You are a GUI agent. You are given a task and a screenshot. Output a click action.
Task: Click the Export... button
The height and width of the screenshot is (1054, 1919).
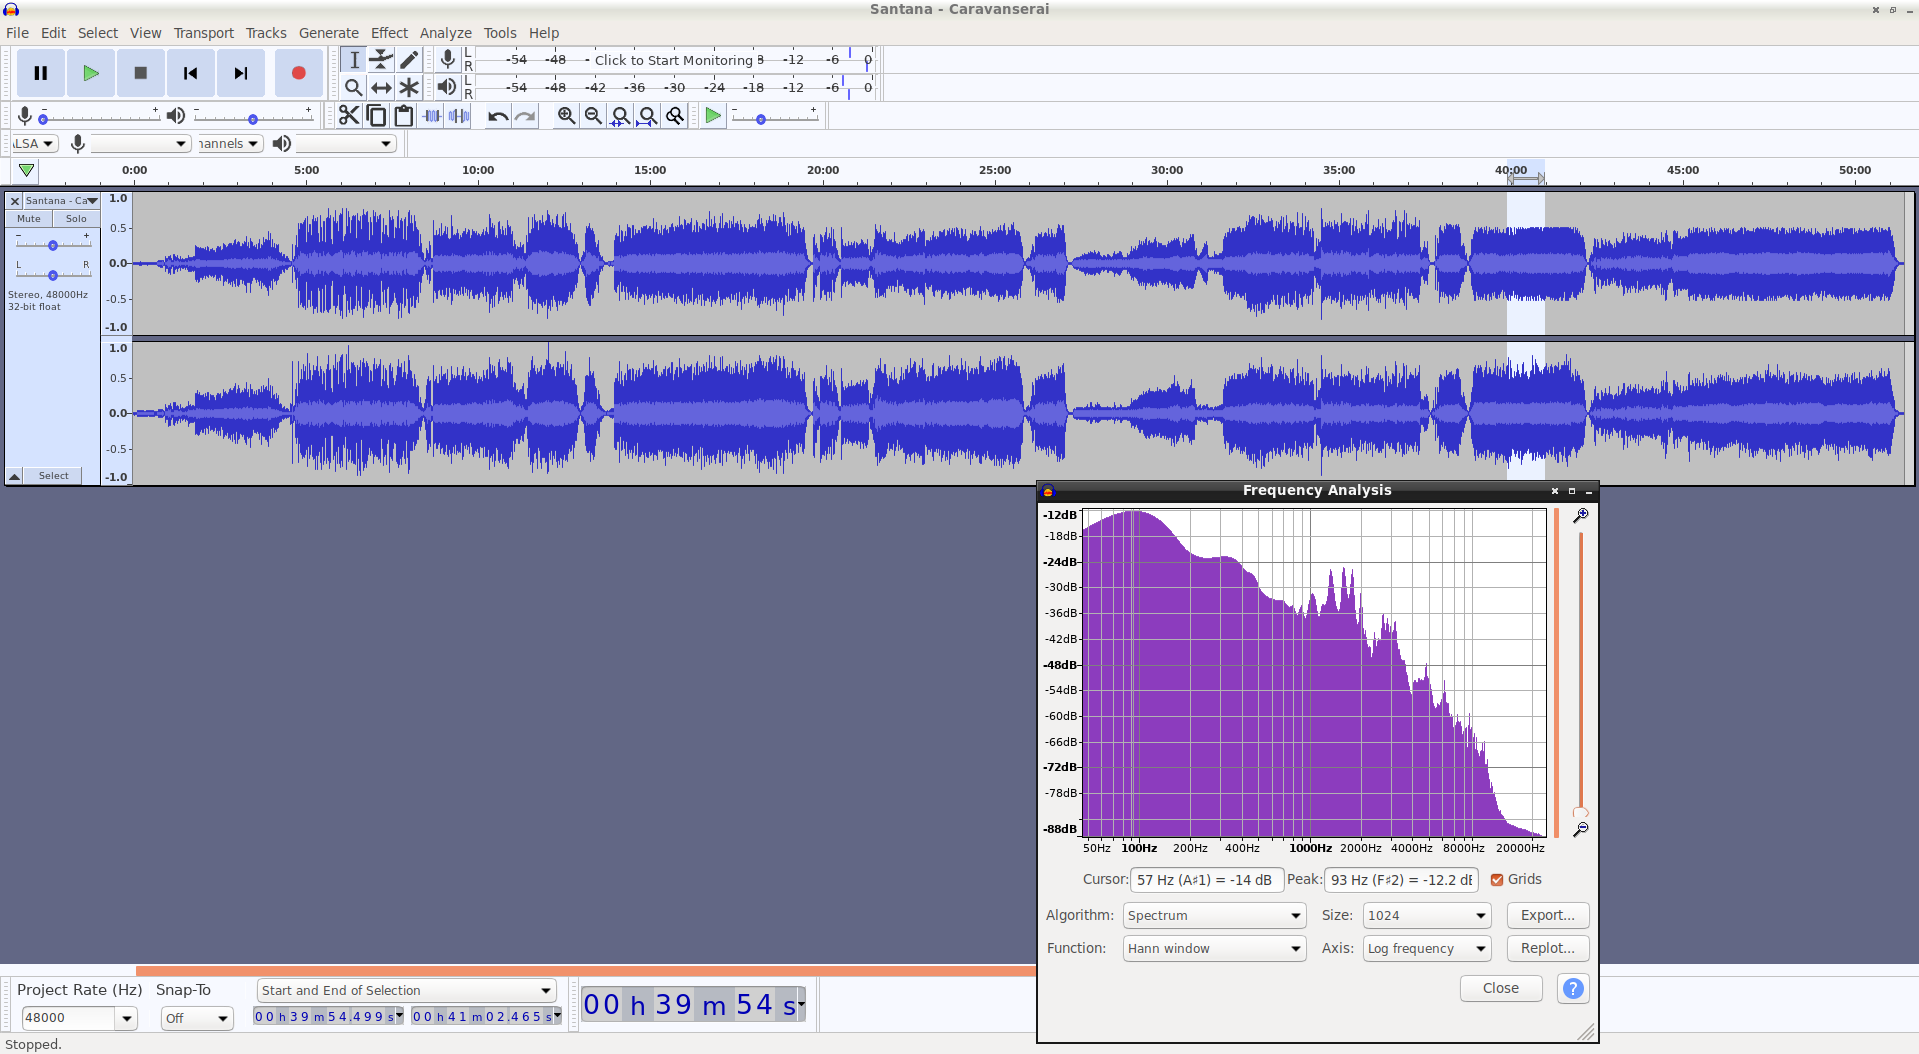(x=1547, y=915)
